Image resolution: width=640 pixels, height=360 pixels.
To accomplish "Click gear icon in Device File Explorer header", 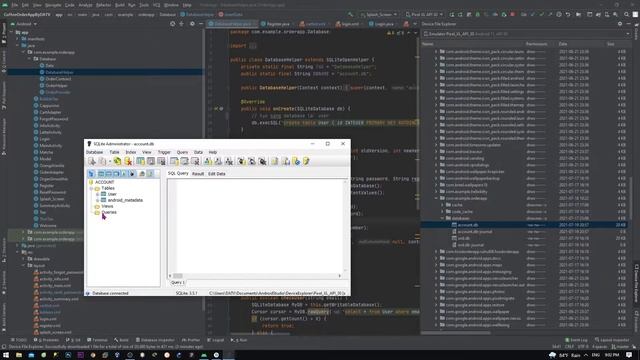I will (x=620, y=24).
